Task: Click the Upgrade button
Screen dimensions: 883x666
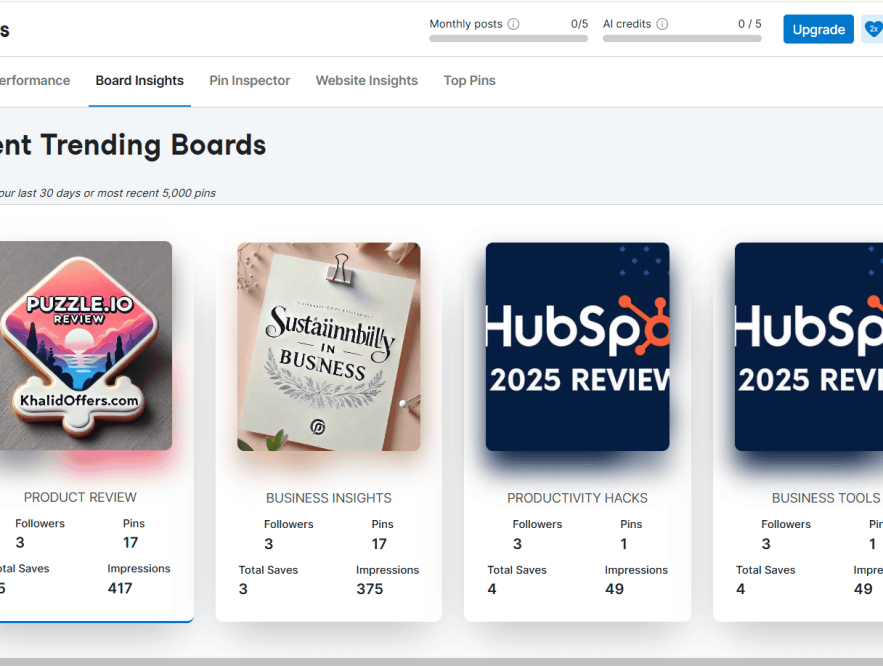Action: (818, 29)
